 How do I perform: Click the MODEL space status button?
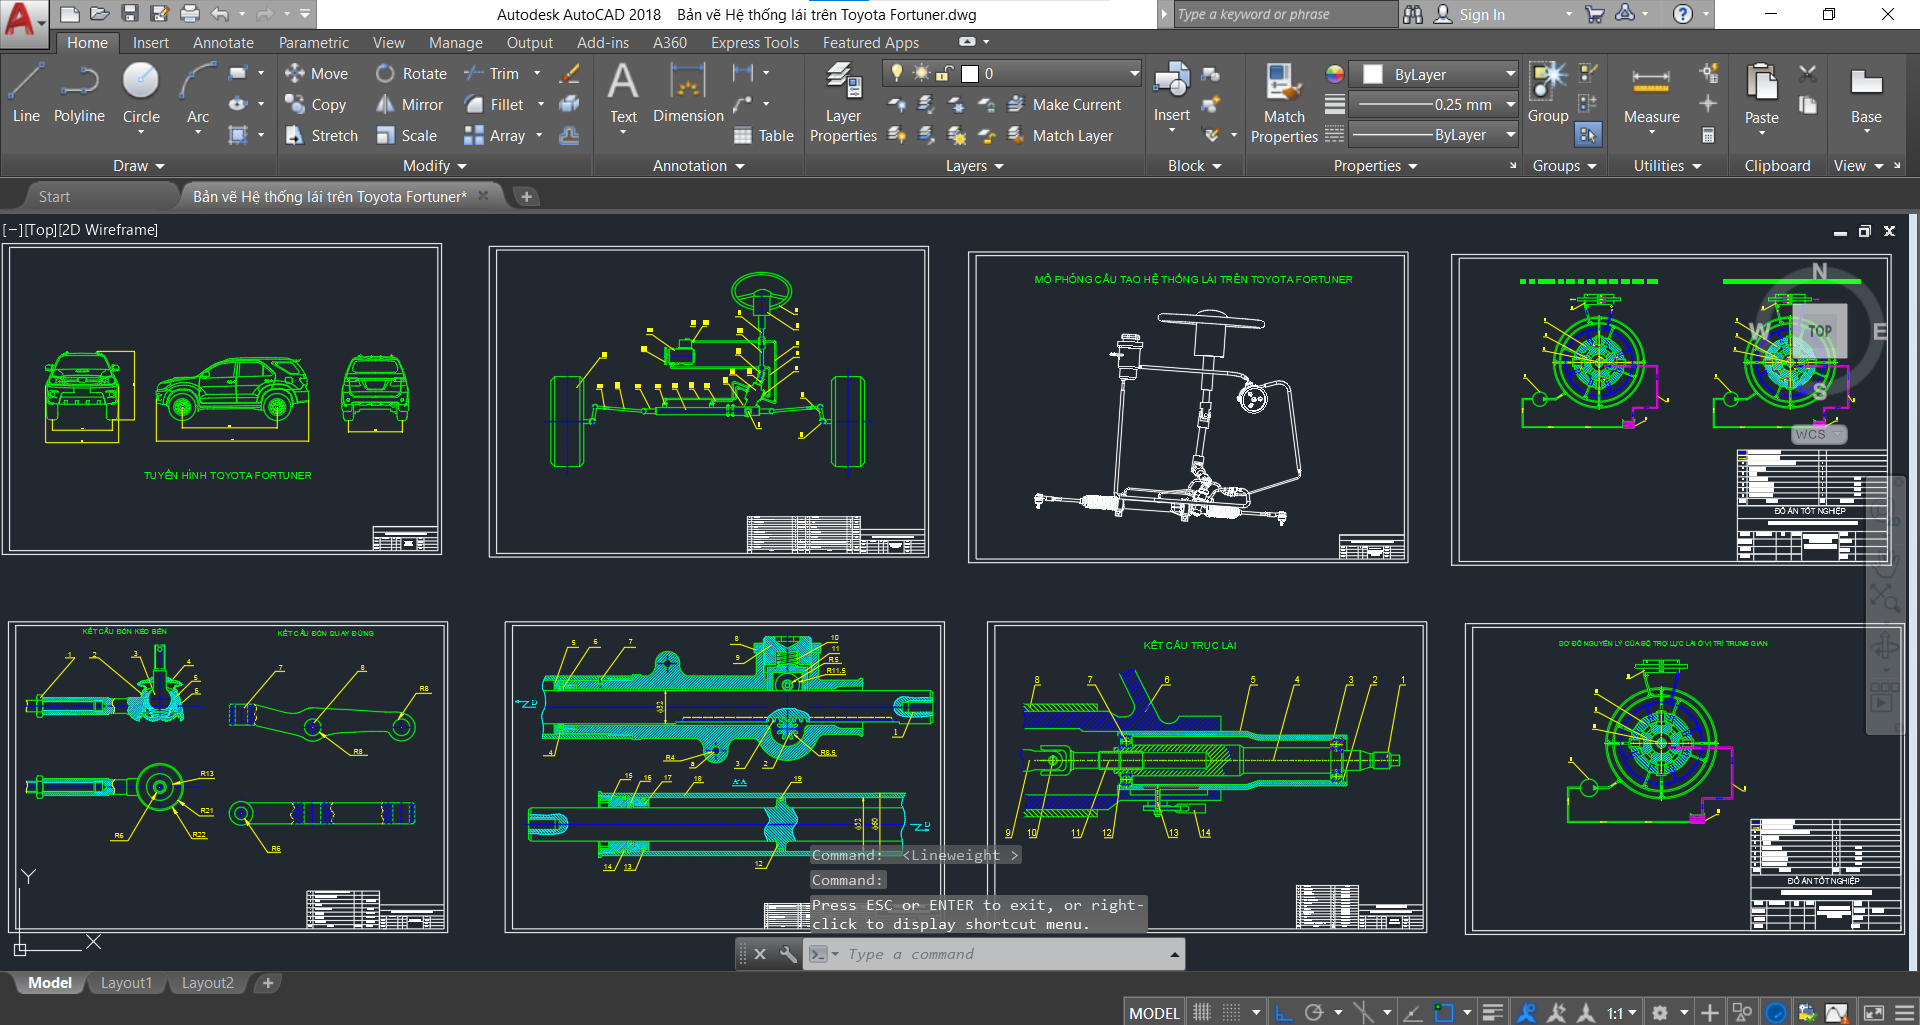(1154, 1013)
